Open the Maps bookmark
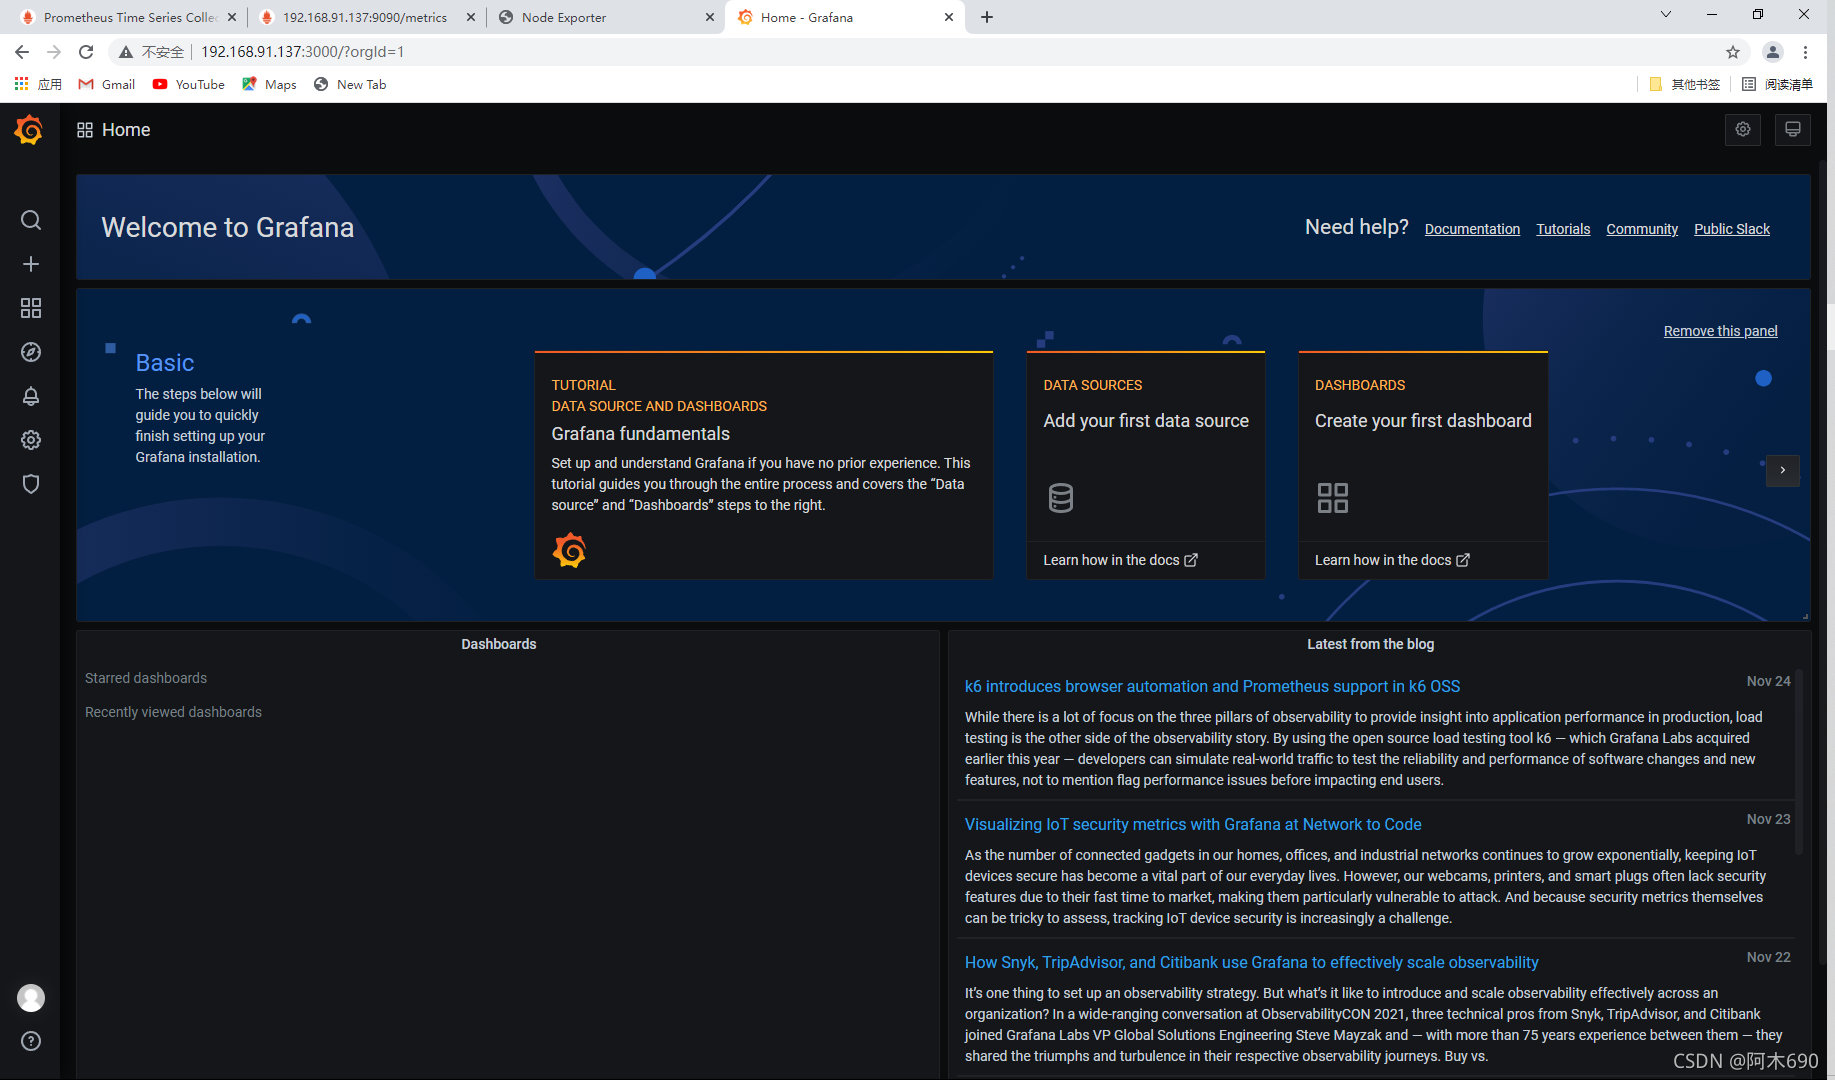 (x=269, y=84)
